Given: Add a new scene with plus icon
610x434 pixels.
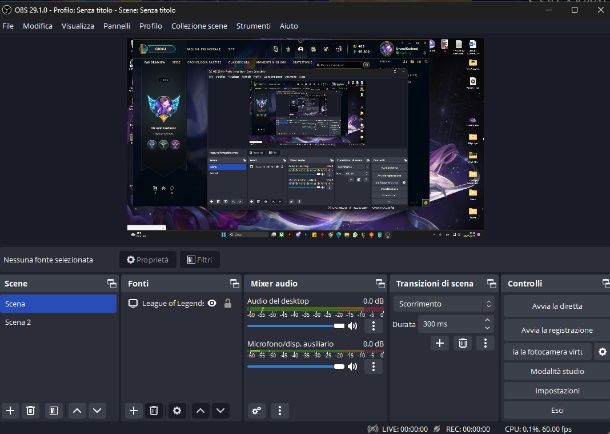Looking at the screenshot, I should point(10,411).
